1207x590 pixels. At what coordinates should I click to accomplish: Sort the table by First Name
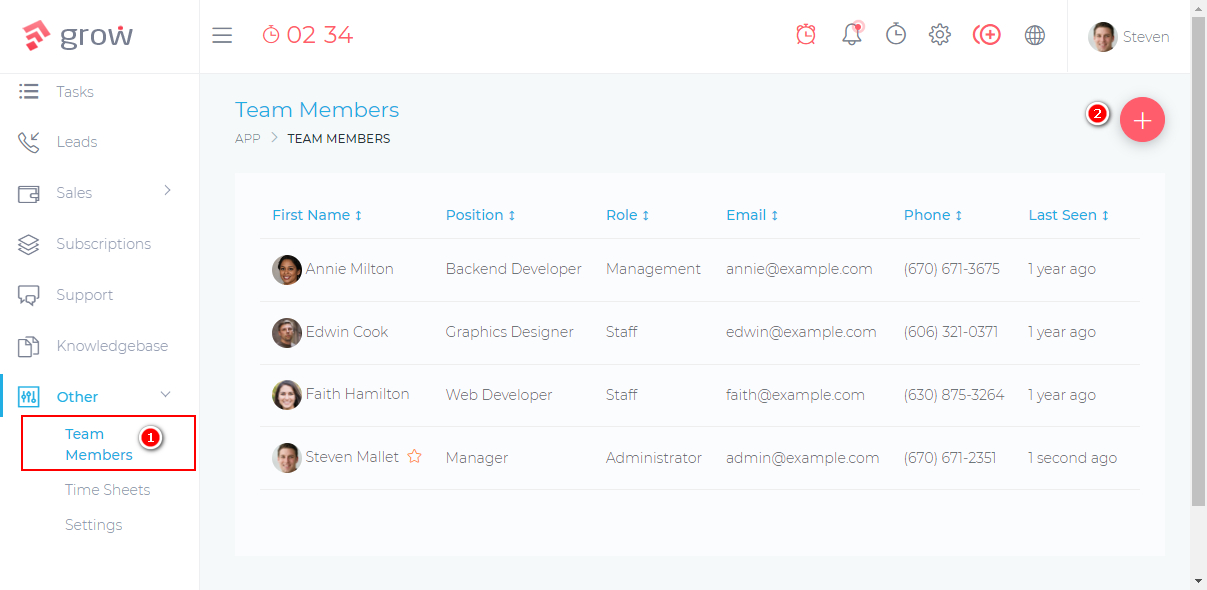[x=317, y=215]
